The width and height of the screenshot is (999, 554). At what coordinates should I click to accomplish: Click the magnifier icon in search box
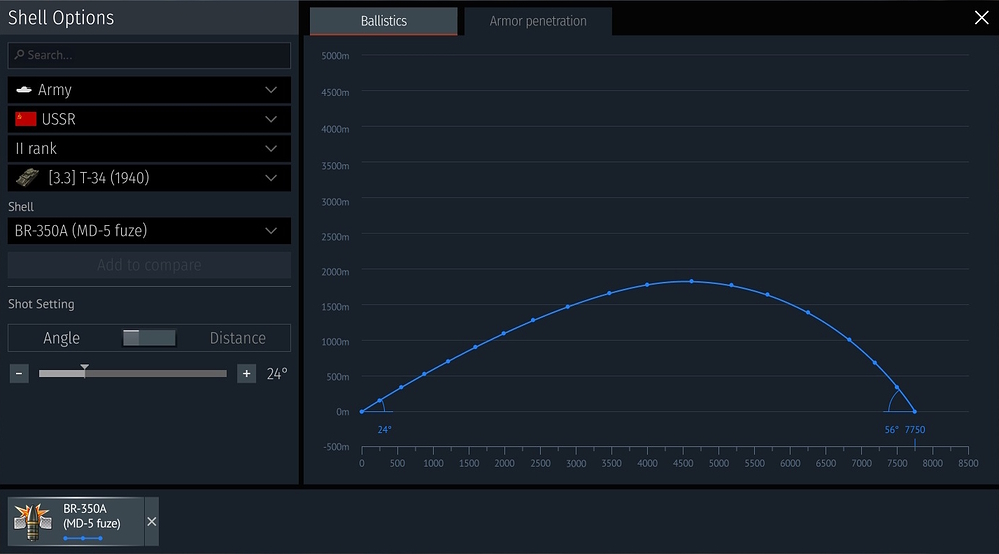tap(19, 55)
